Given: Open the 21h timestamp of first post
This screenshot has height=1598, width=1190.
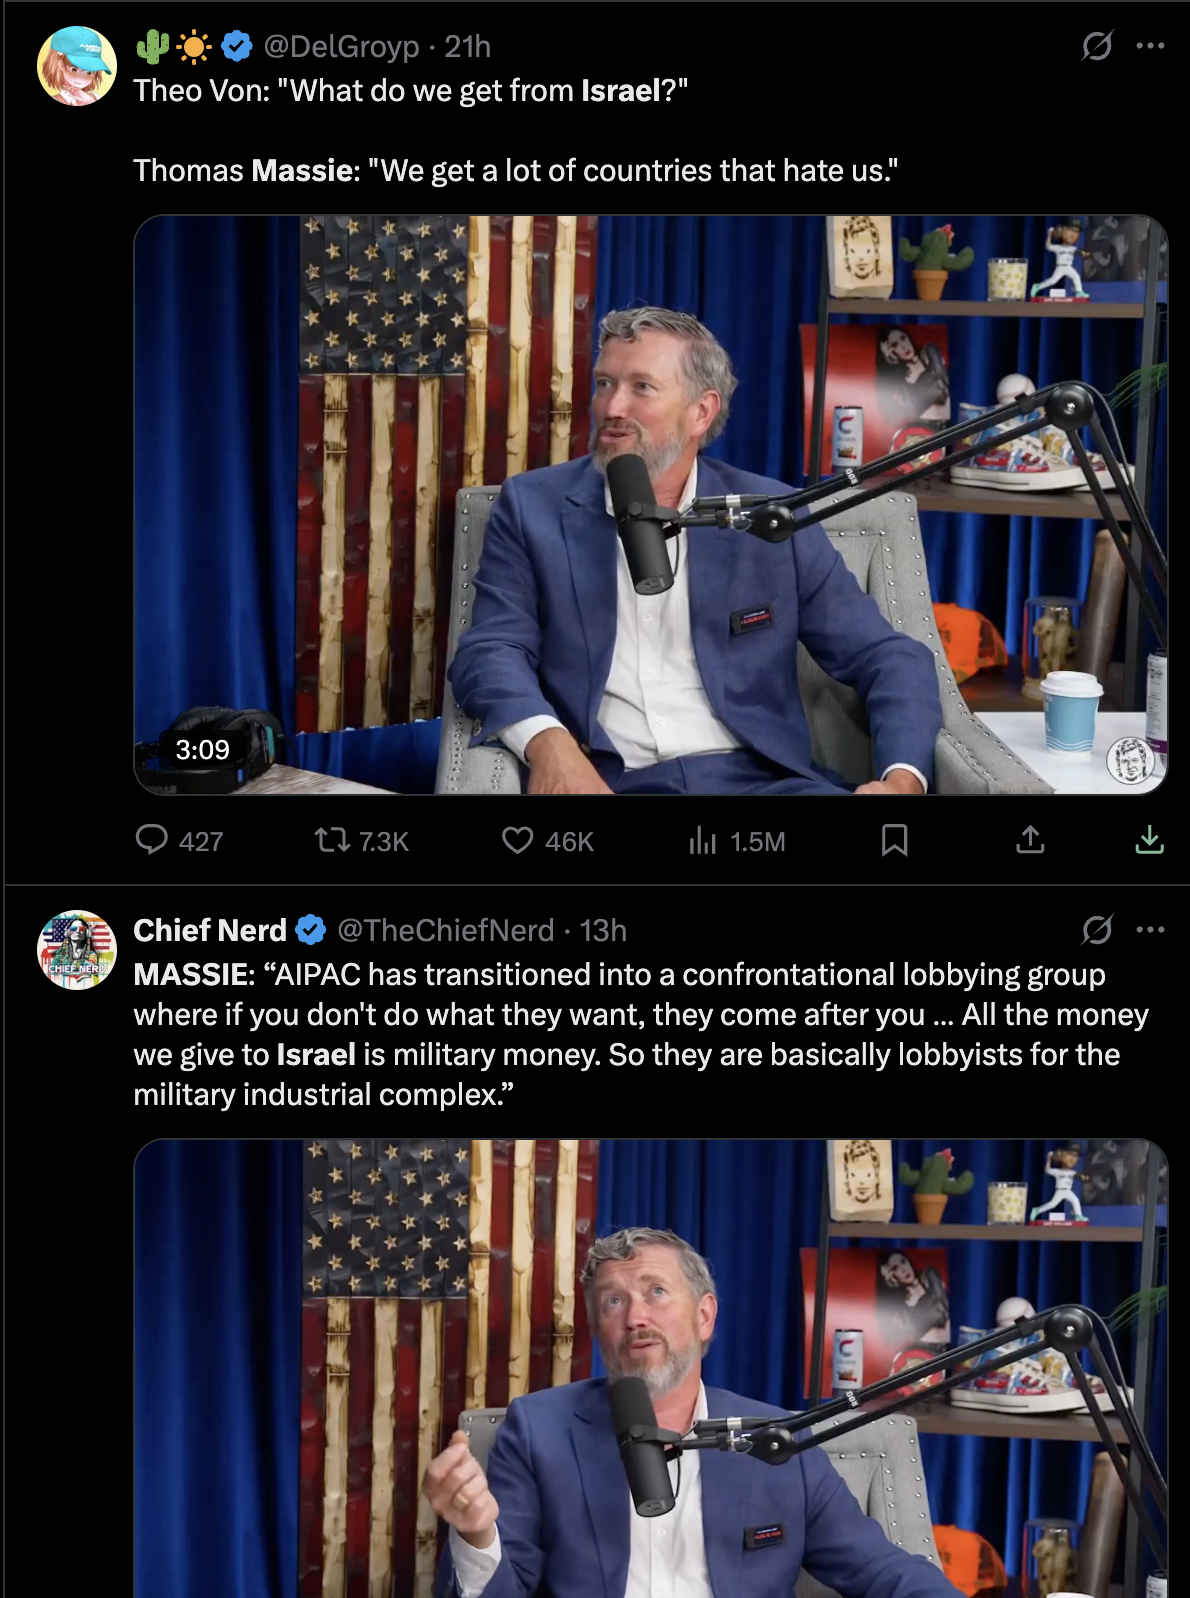Looking at the screenshot, I should point(467,46).
